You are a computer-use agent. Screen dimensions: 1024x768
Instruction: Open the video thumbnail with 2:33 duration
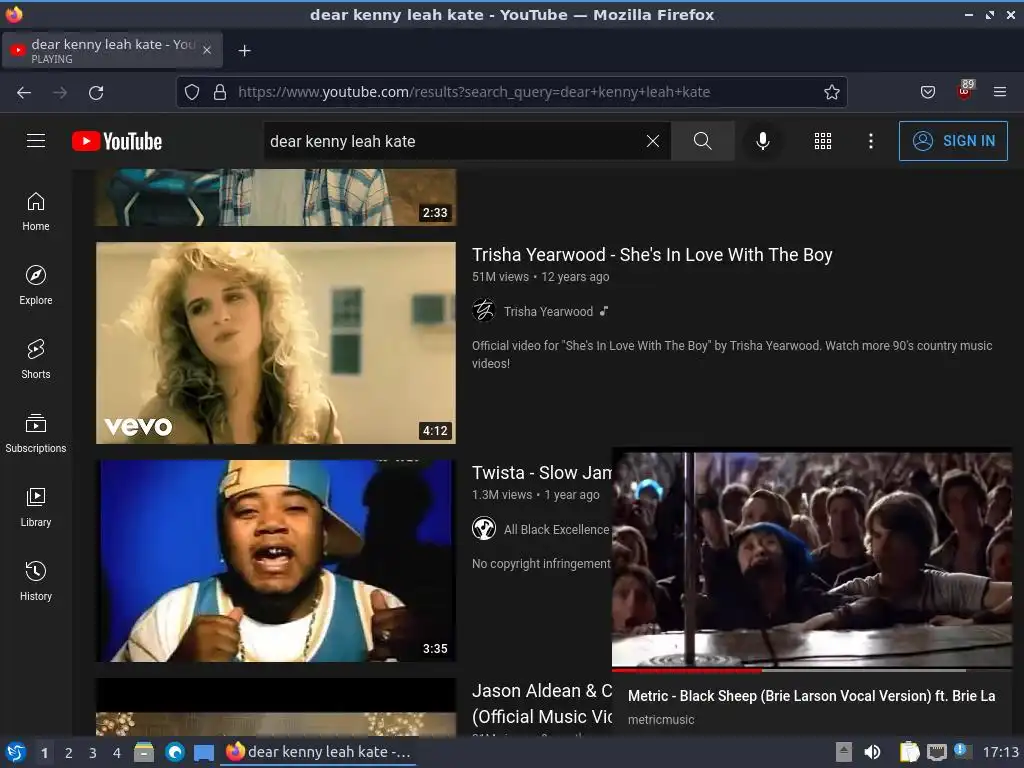(276, 197)
